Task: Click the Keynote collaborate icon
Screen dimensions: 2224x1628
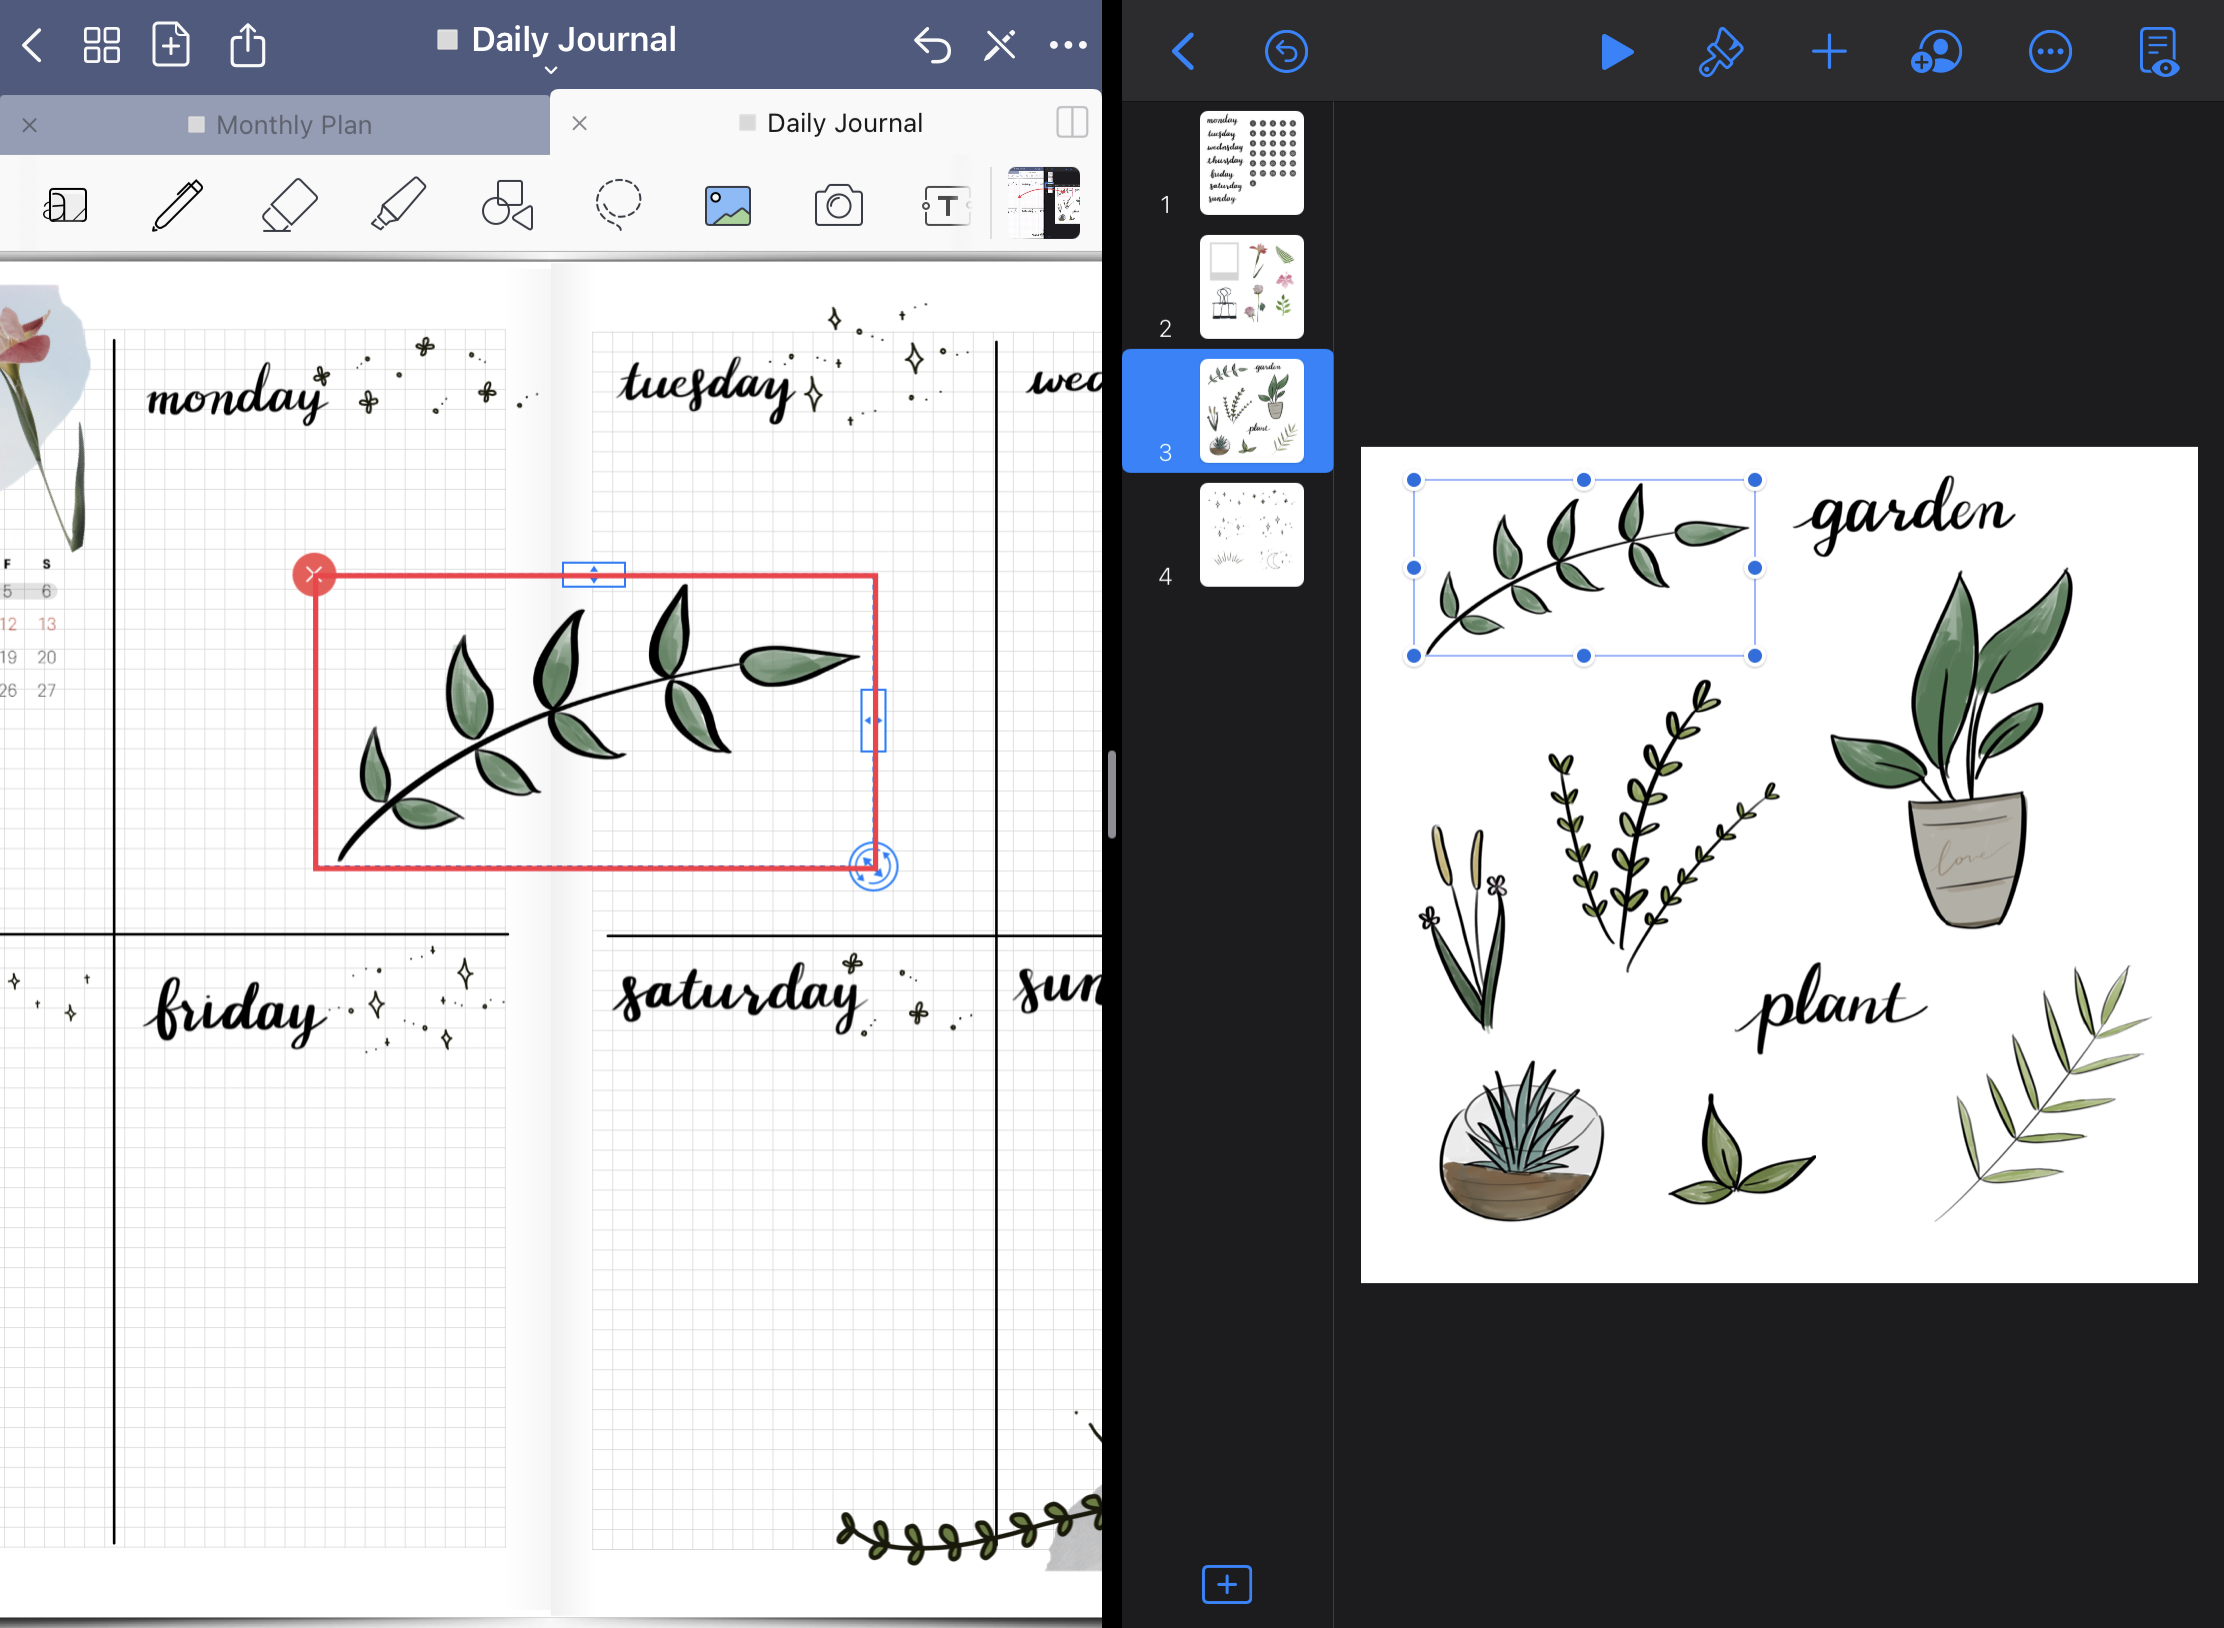Action: click(1936, 52)
